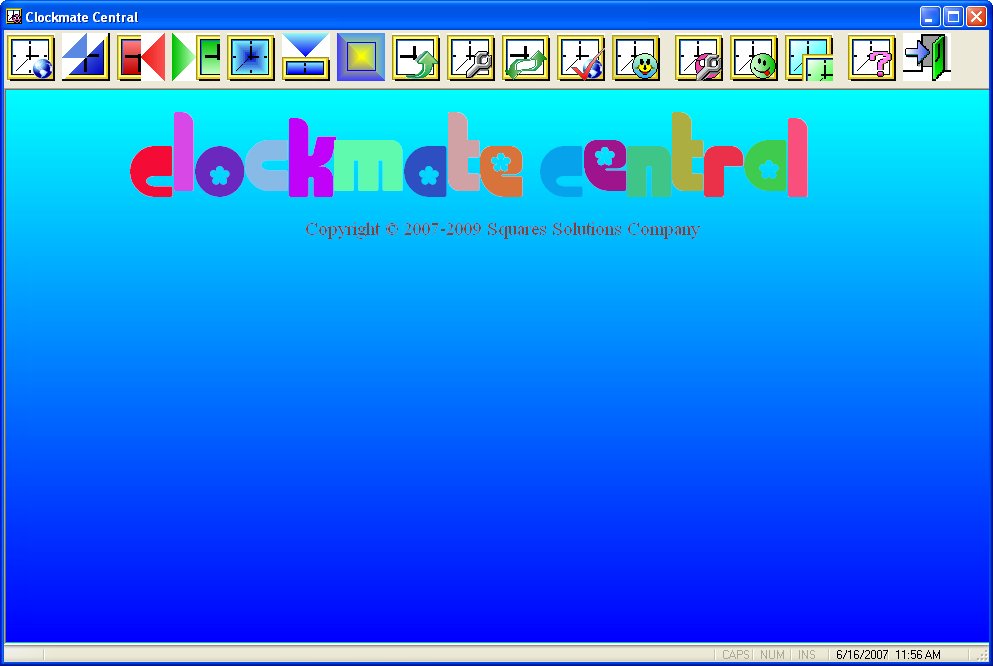Open help via clock question mark icon
Viewport: 993px width, 666px height.
tap(872, 58)
